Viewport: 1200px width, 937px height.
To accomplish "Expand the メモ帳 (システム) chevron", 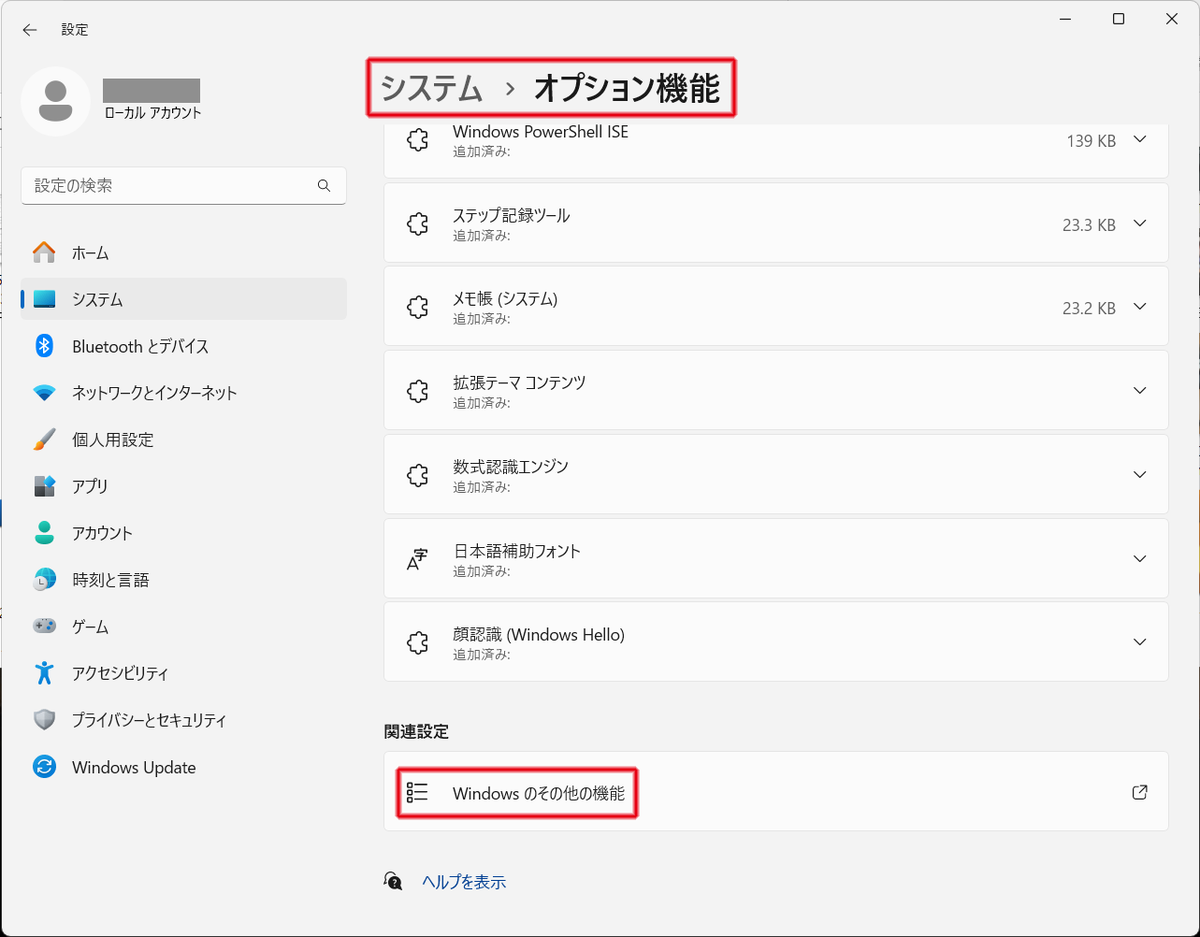I will pyautogui.click(x=1139, y=307).
